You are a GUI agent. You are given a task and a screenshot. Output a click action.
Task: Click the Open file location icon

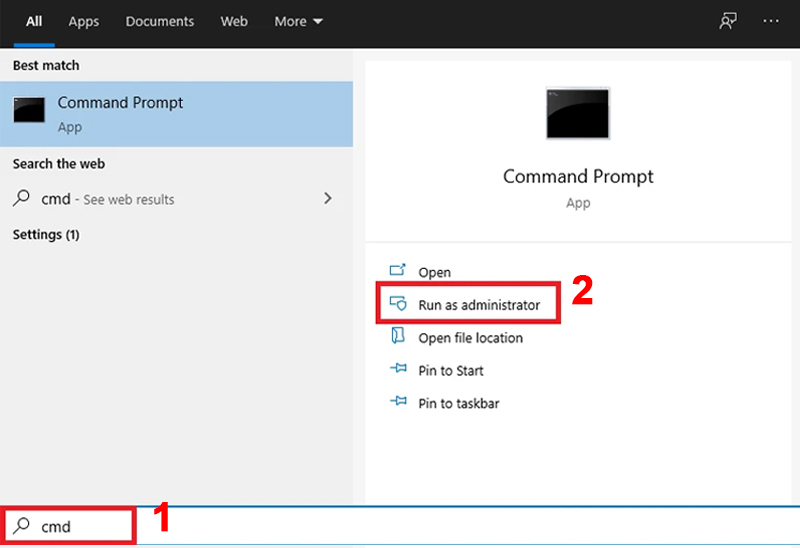[x=397, y=336]
